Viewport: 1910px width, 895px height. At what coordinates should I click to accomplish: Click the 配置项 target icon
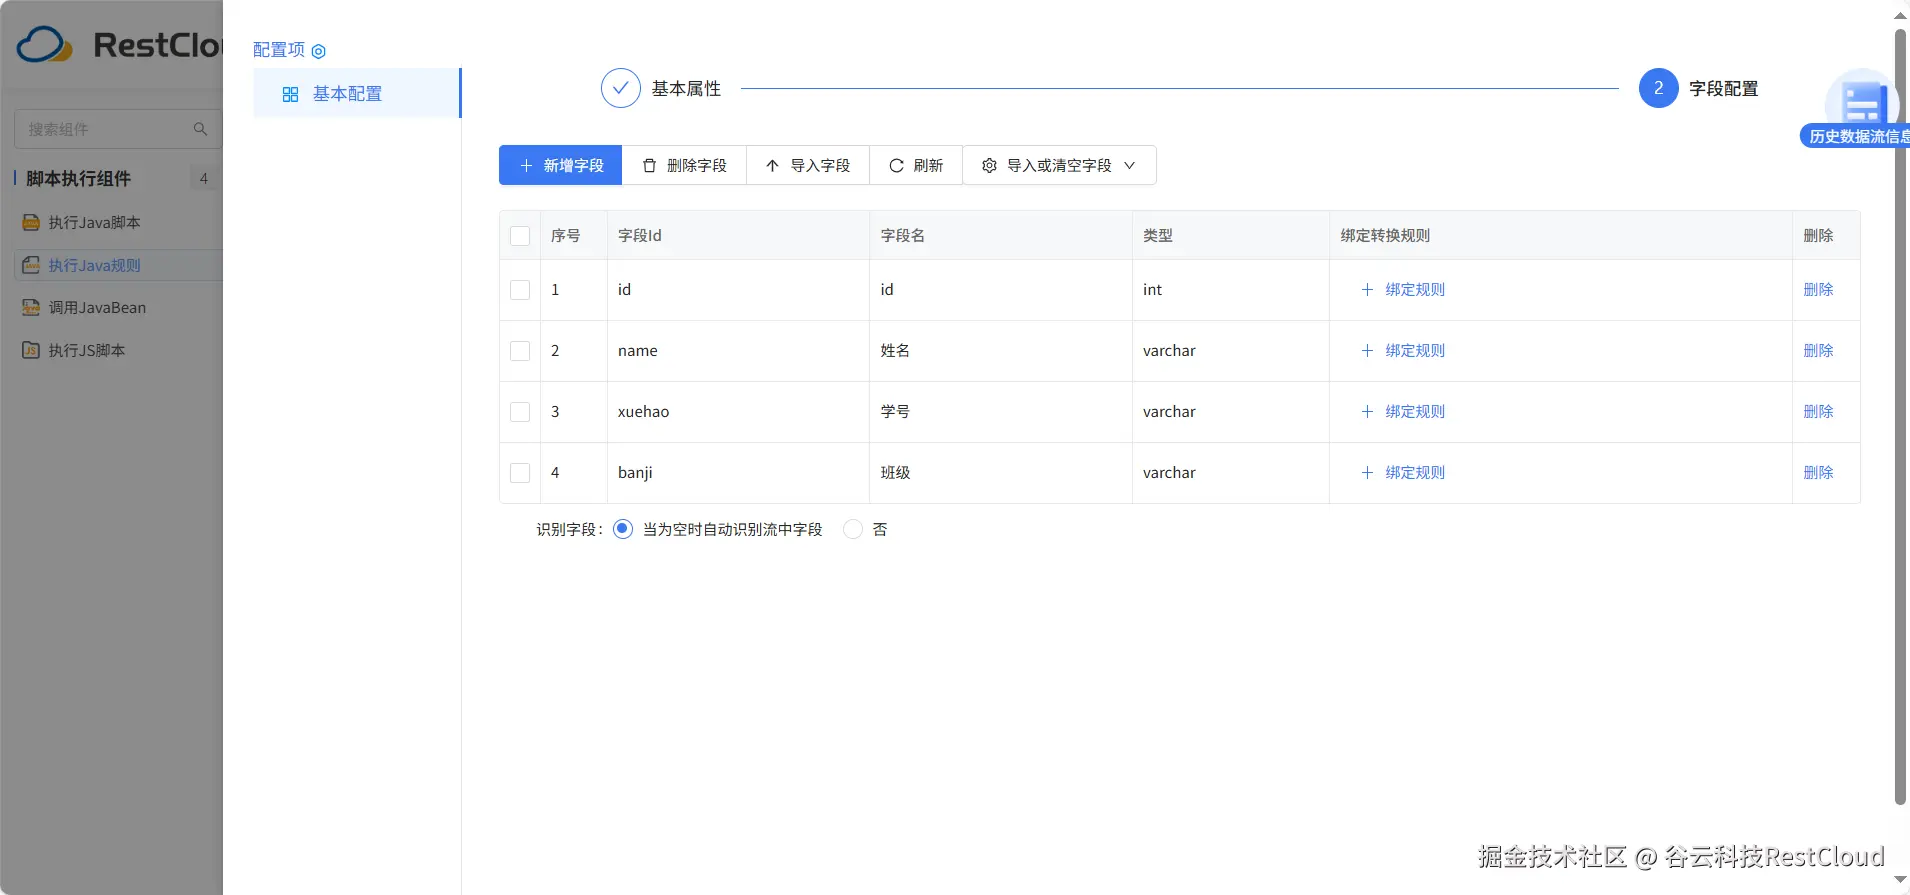(319, 51)
